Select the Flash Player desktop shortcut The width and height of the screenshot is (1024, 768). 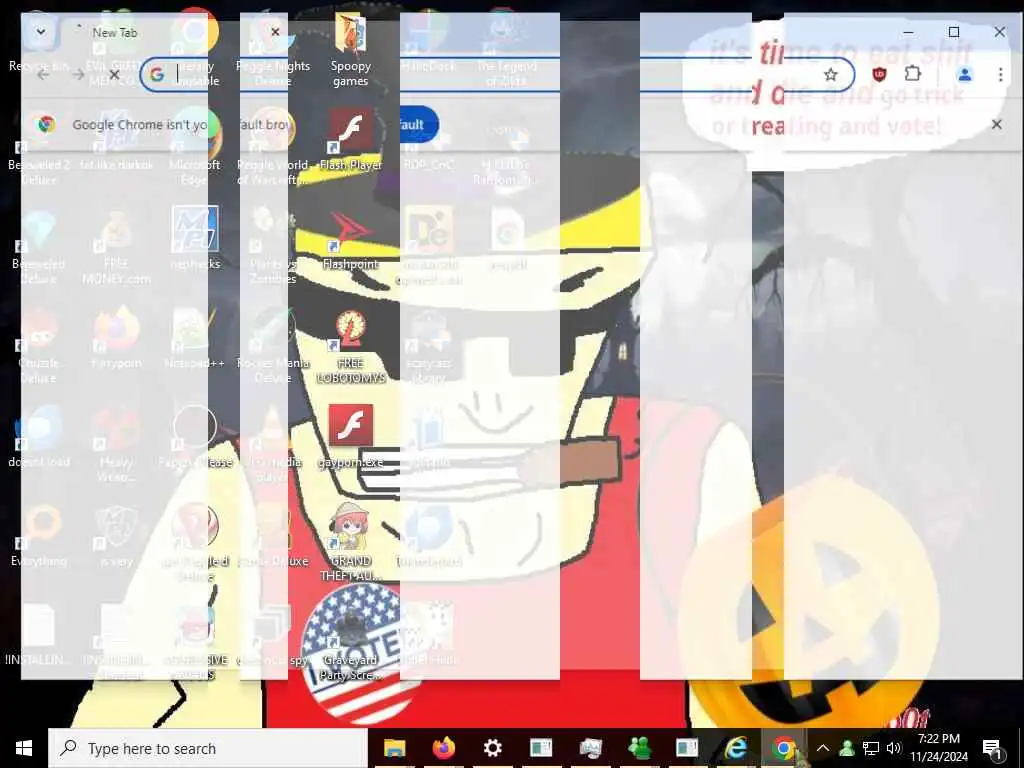[x=351, y=140]
